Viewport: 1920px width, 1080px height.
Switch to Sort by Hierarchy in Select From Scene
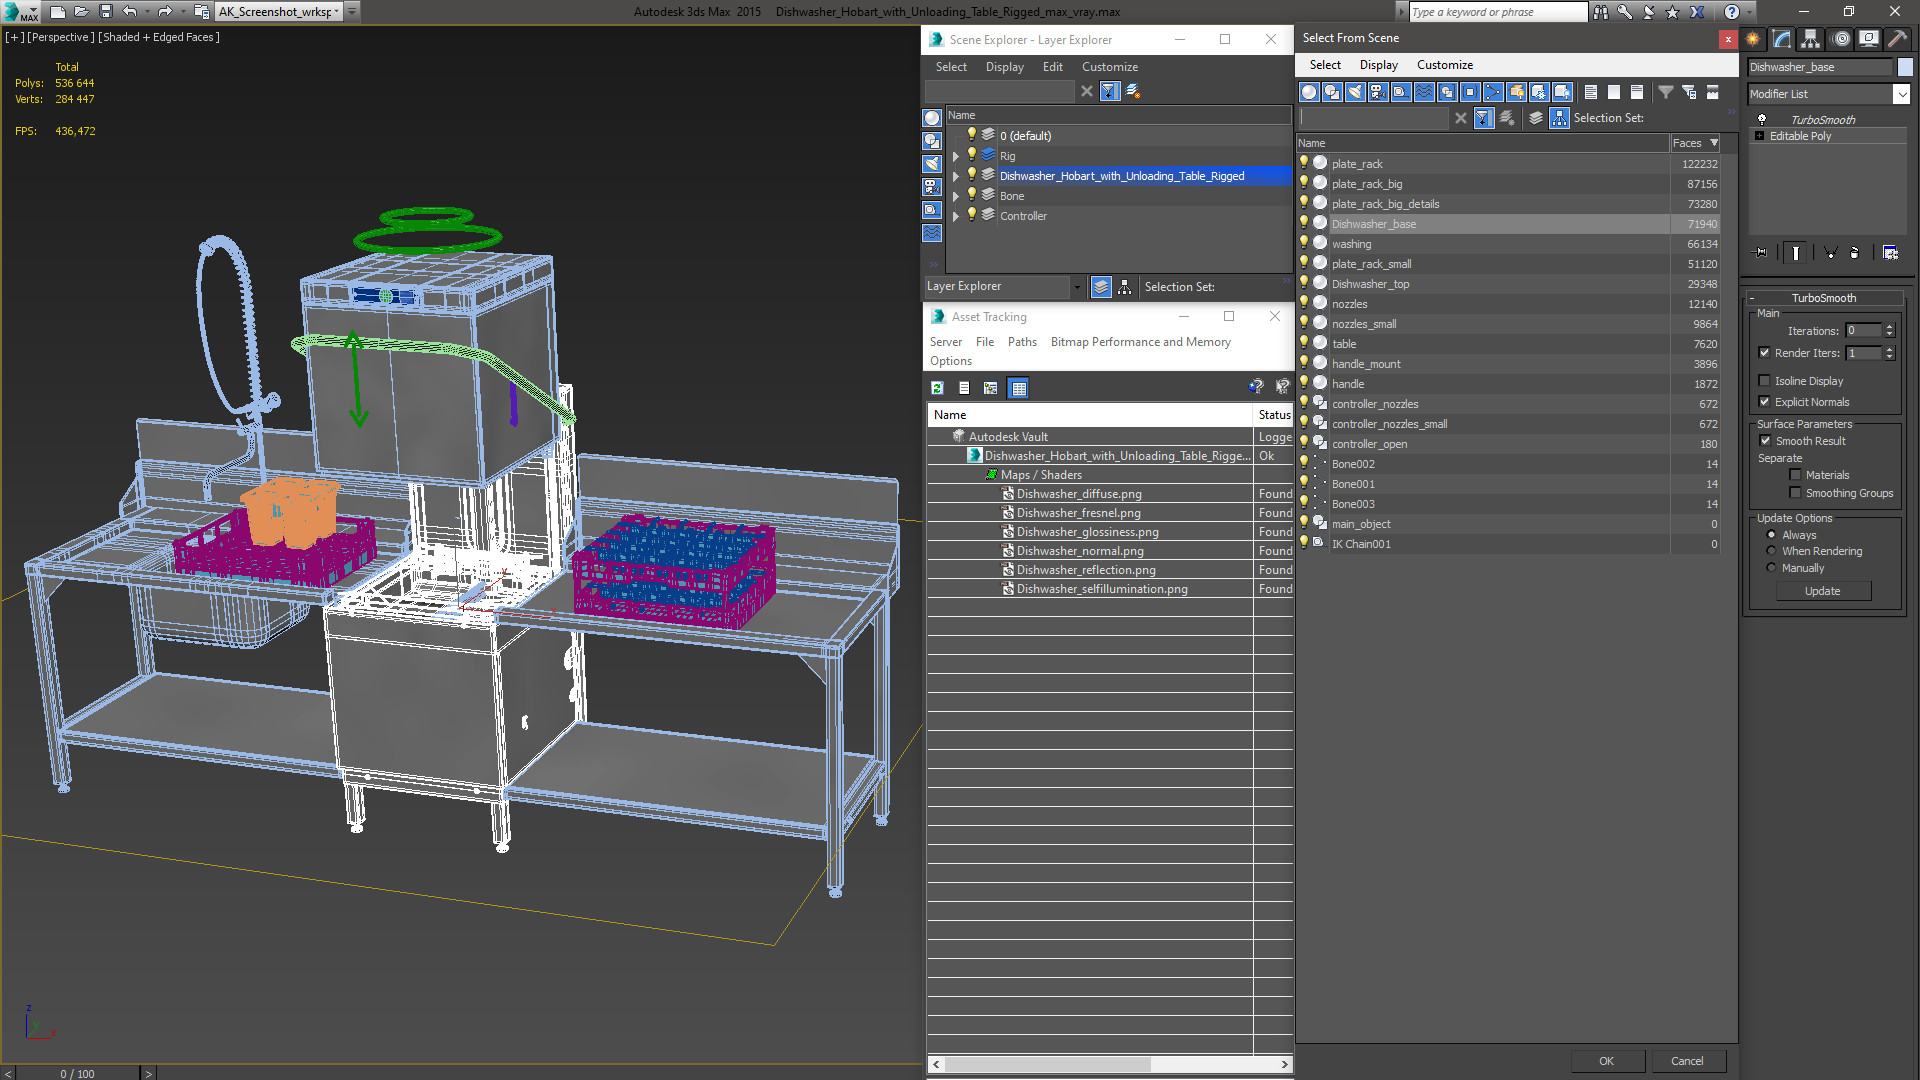(x=1560, y=118)
